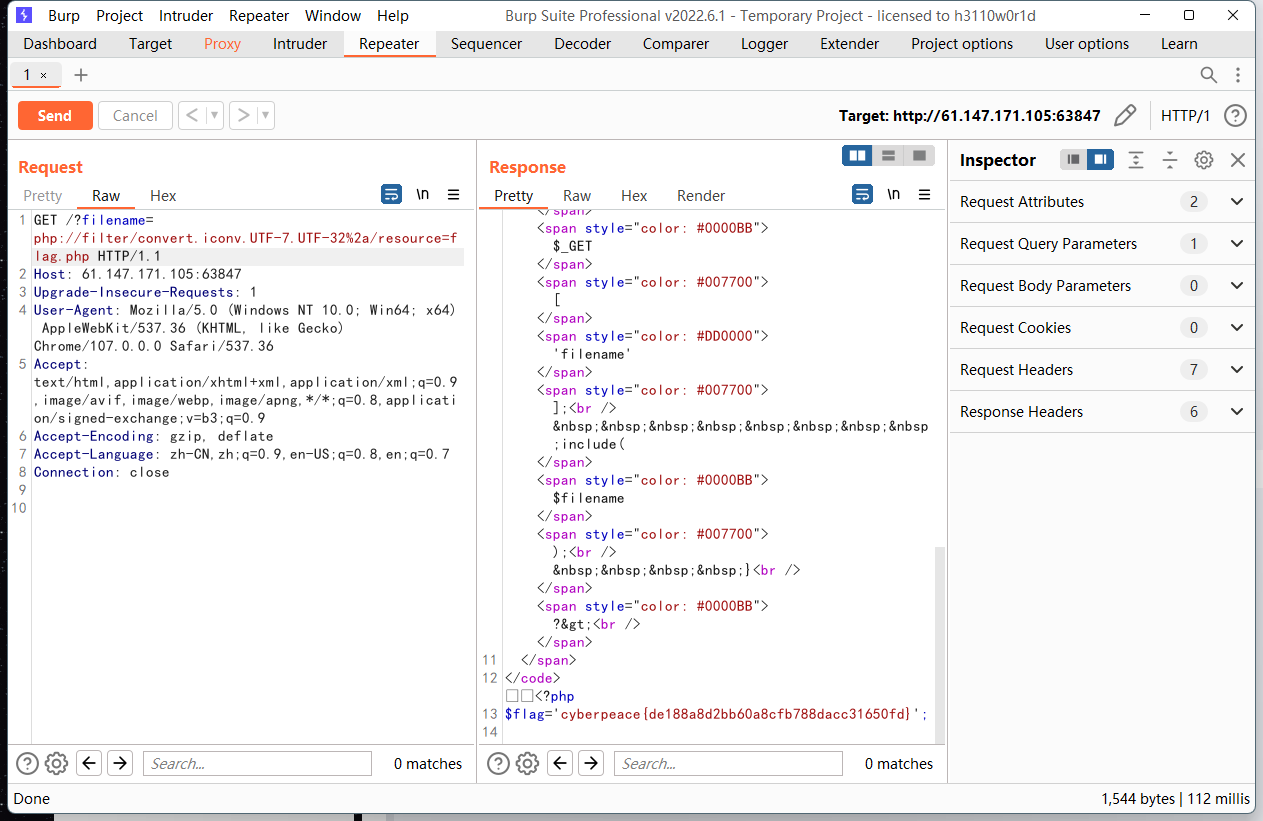Screen dimensions: 1263x821
Task: Send the request
Action: tap(55, 115)
